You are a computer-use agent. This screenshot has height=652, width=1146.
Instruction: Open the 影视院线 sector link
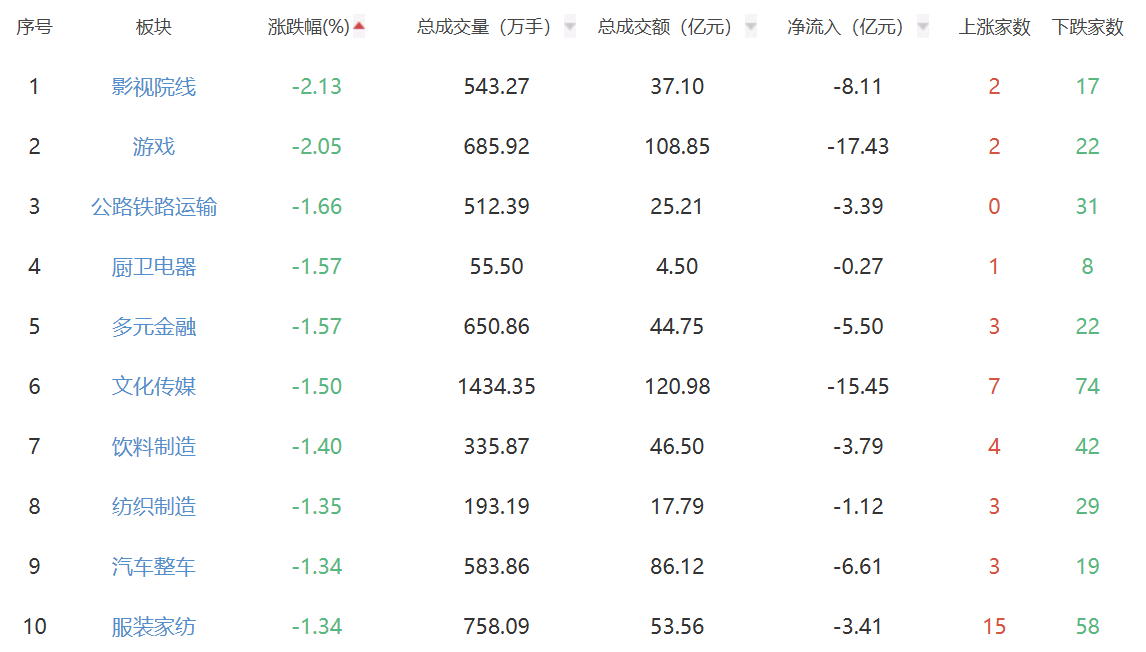[153, 87]
